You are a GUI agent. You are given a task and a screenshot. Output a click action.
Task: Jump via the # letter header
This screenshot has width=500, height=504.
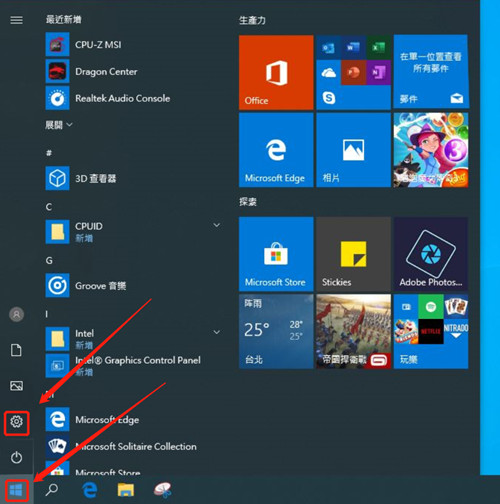pyautogui.click(x=49, y=153)
